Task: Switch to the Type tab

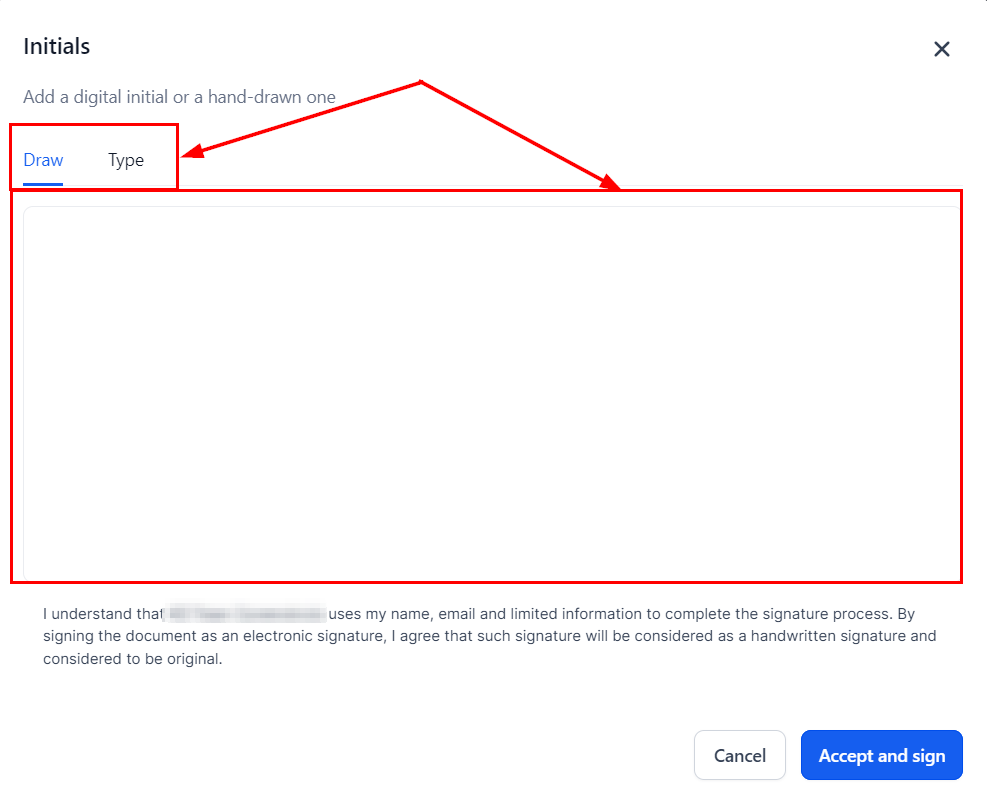Action: tap(126, 160)
